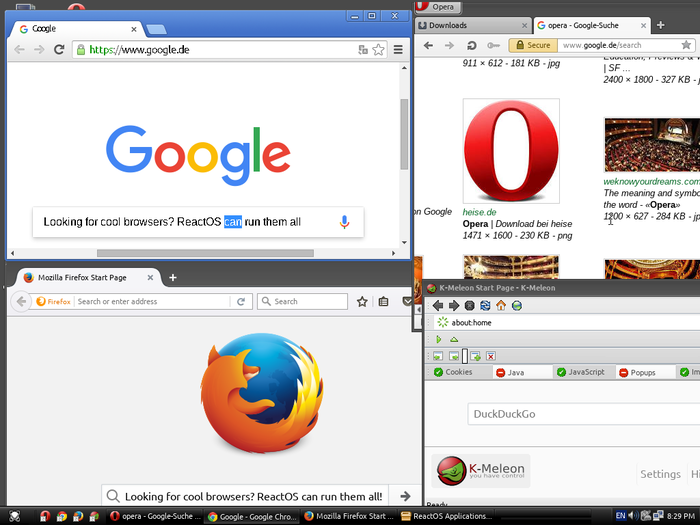
Task: Switch to the Opera Downloads tab
Action: [473, 25]
